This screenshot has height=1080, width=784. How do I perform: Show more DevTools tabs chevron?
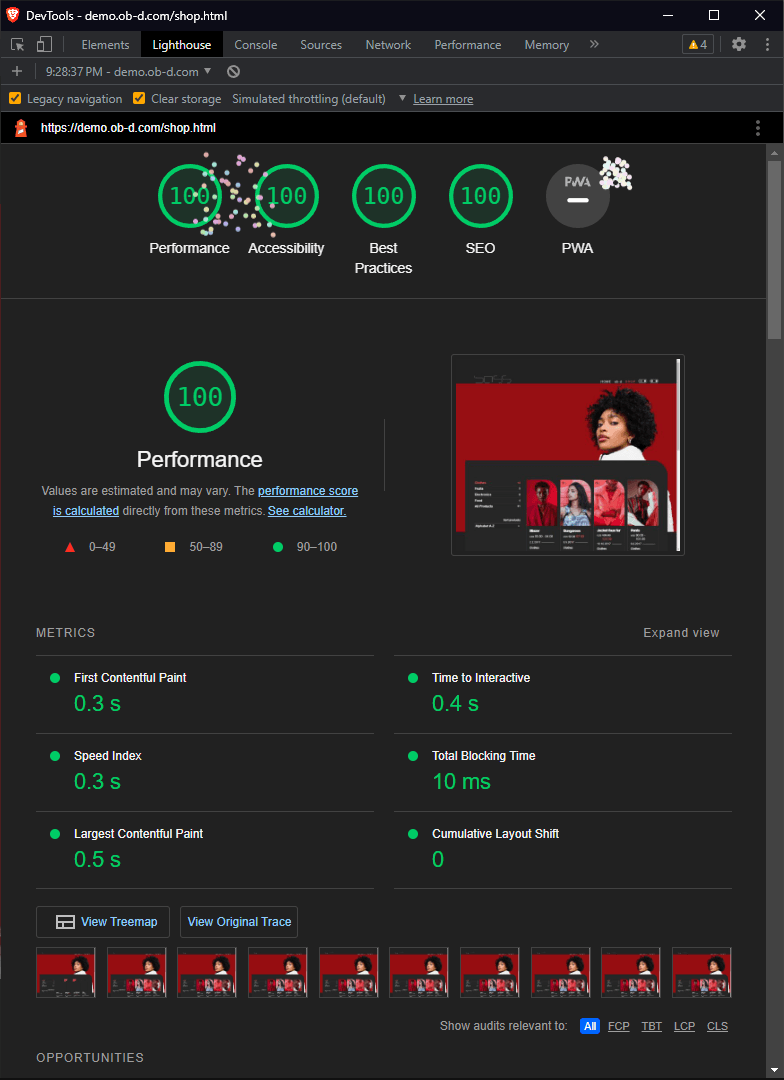tap(594, 44)
